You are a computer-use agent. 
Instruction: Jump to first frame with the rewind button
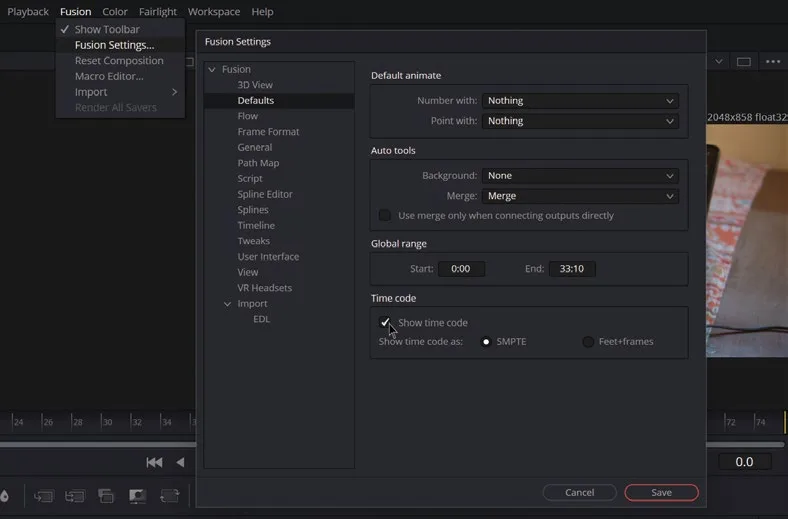pyautogui.click(x=154, y=462)
